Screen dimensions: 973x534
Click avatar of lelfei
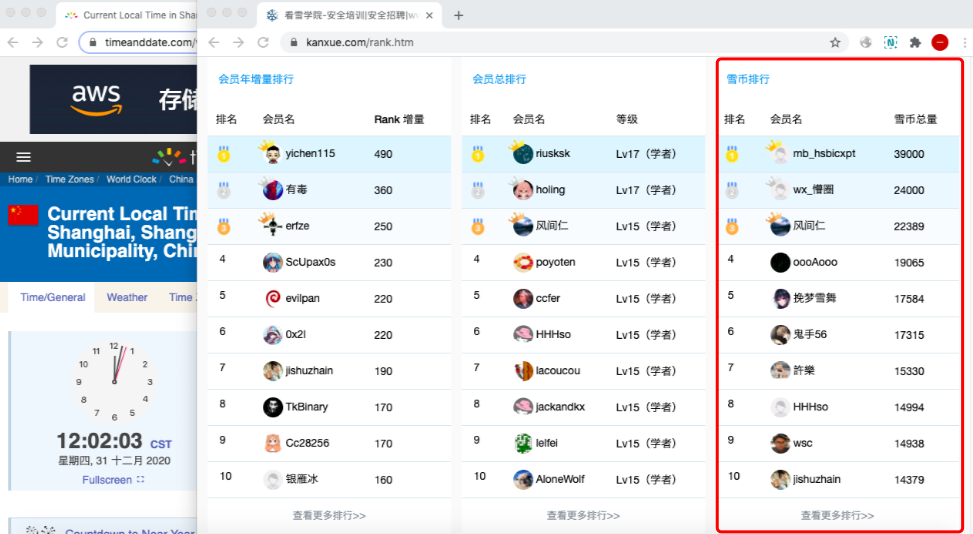click(522, 443)
